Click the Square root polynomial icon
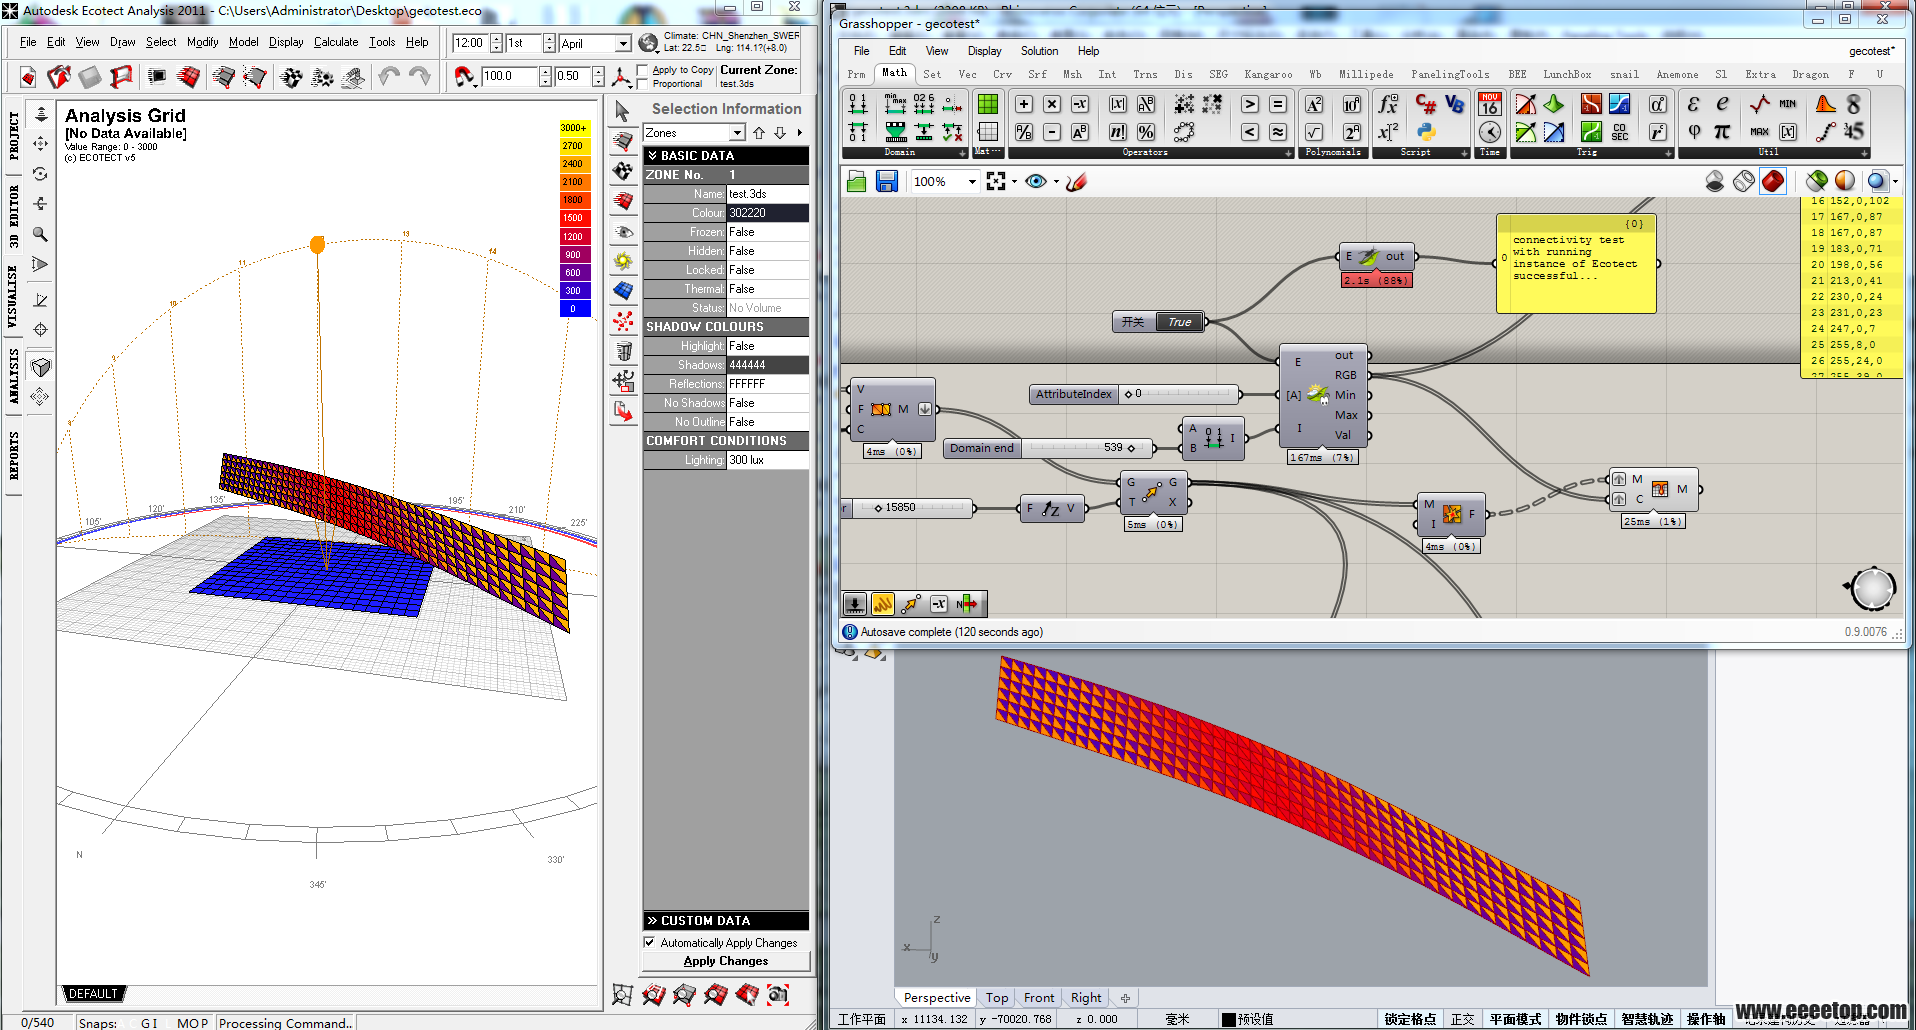1916x1030 pixels. (1314, 131)
